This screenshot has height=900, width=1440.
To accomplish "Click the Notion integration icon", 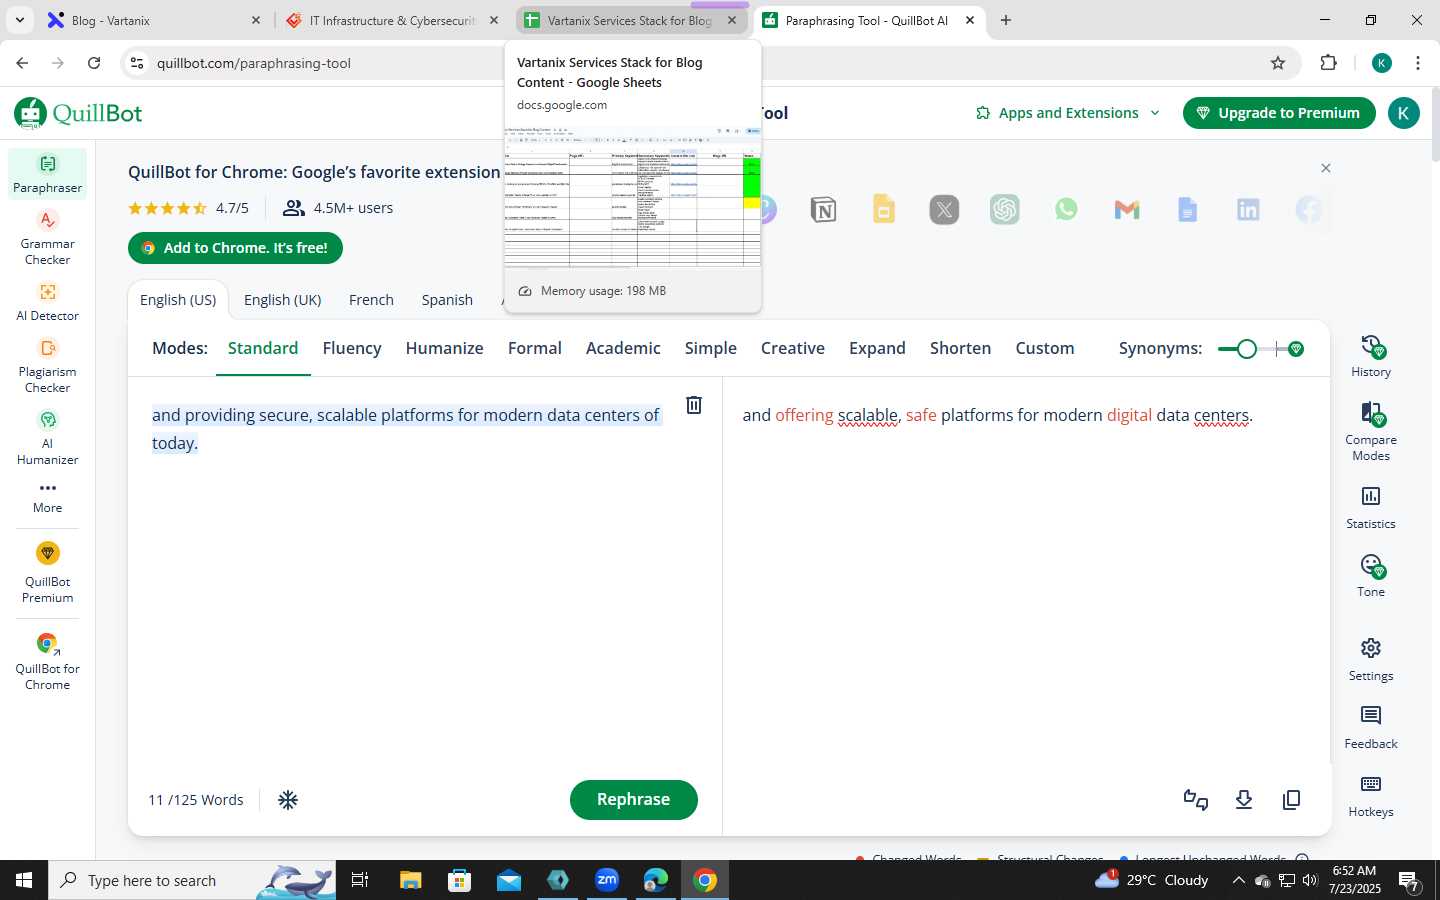I will [x=823, y=210].
